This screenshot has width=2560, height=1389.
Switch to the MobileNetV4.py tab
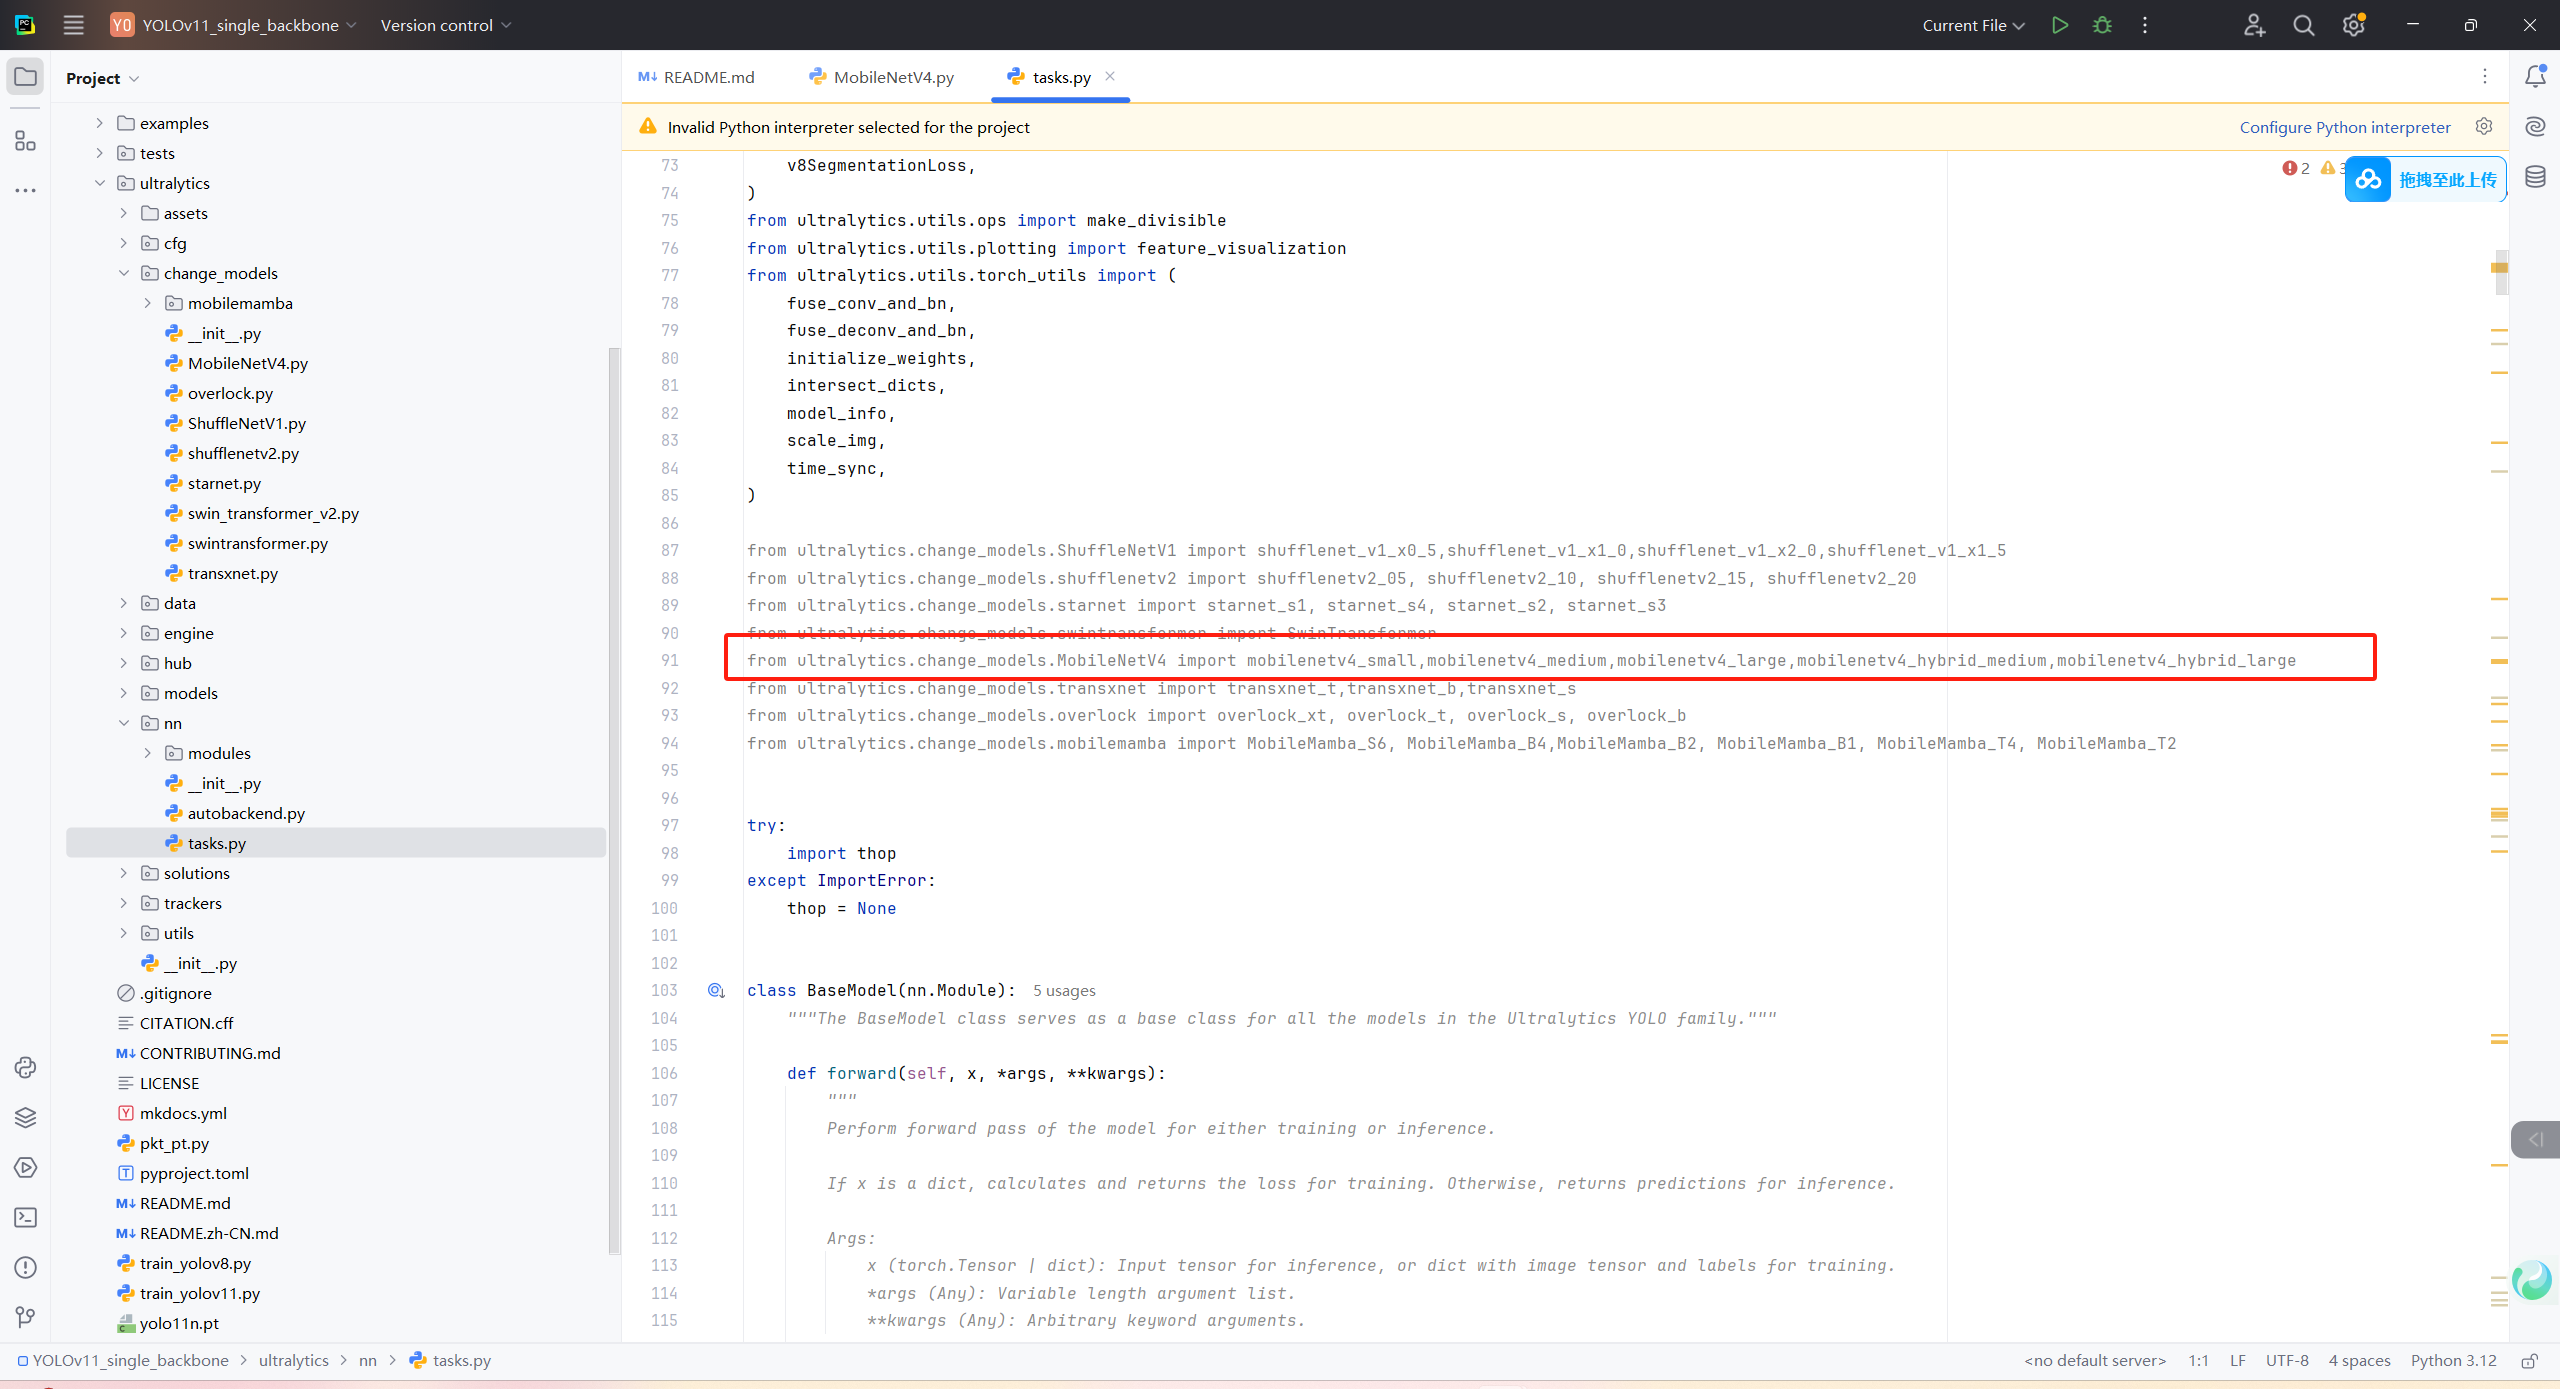pyautogui.click(x=893, y=77)
